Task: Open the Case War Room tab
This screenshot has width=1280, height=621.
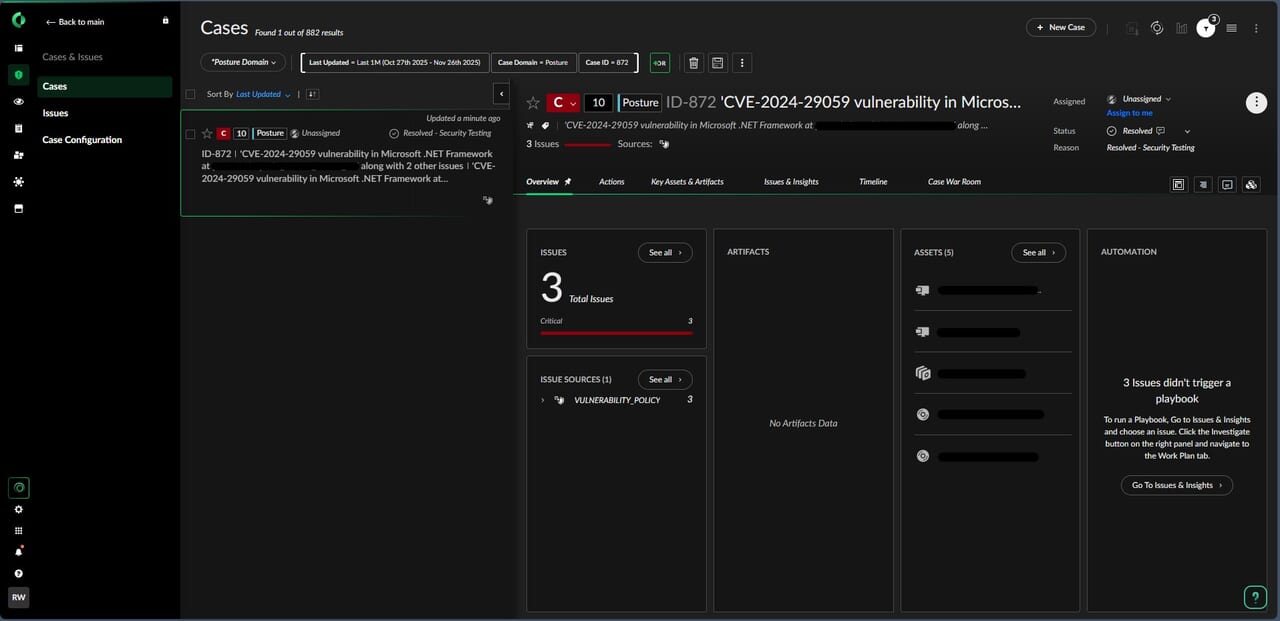Action: [x=954, y=182]
